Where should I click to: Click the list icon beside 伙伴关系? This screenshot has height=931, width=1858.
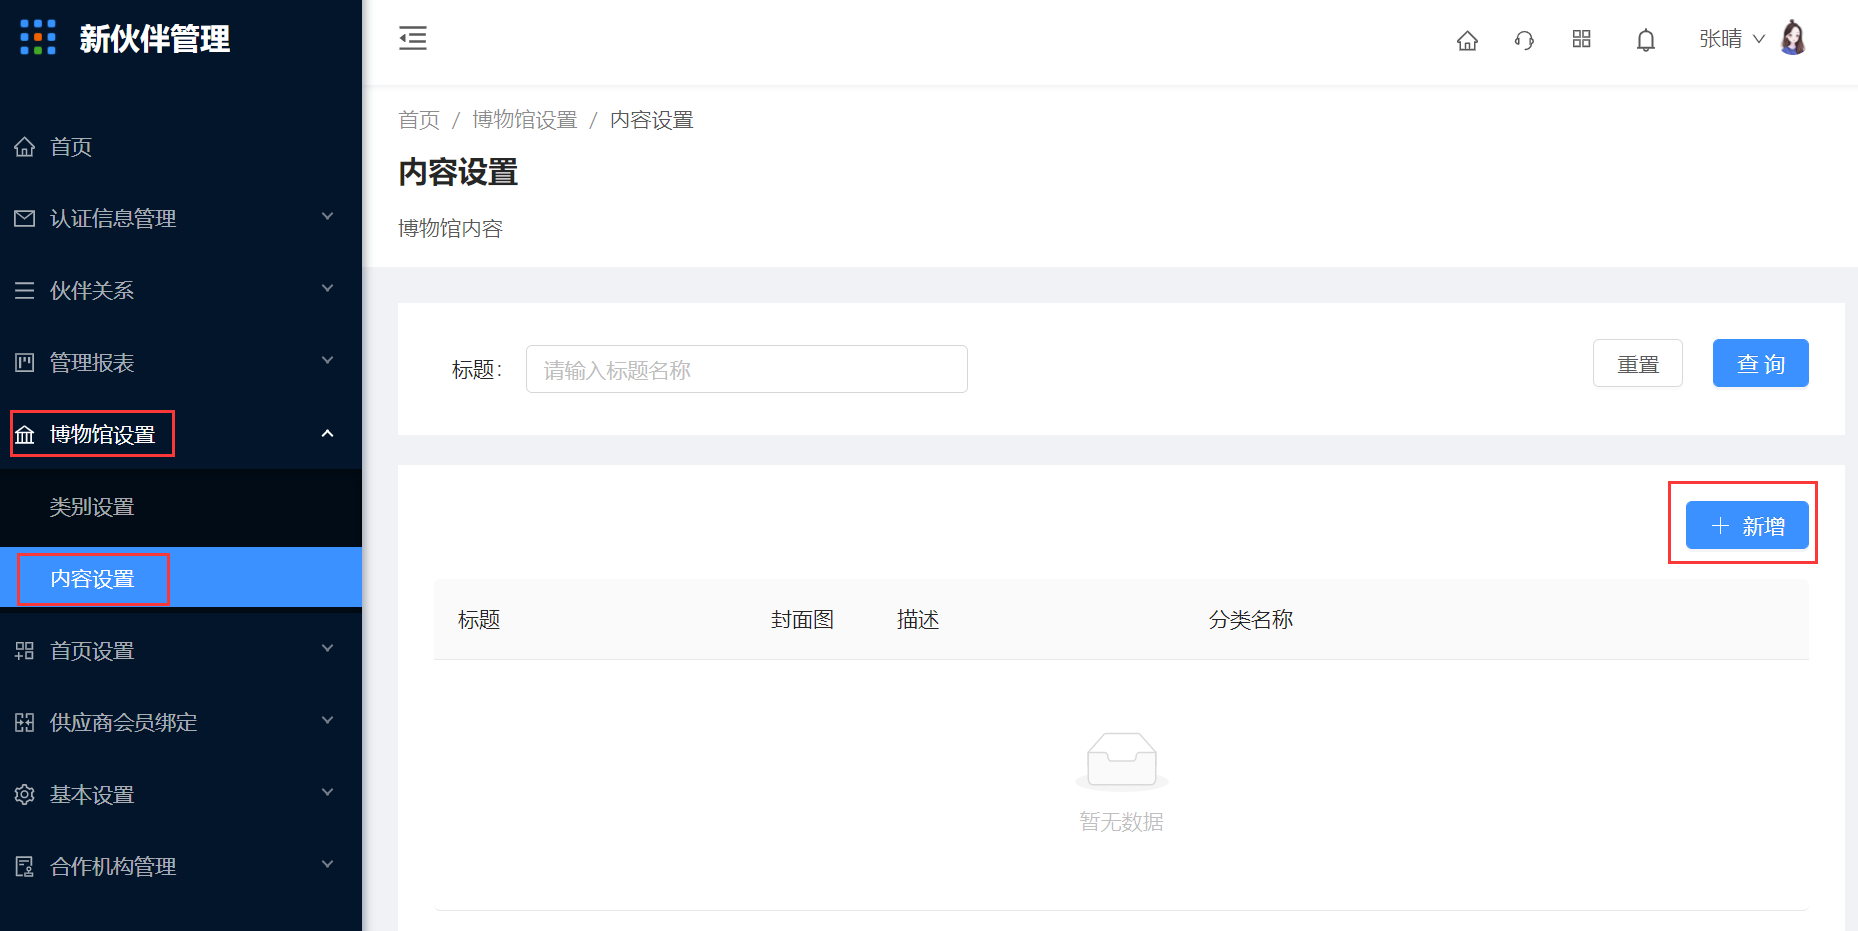tap(25, 291)
